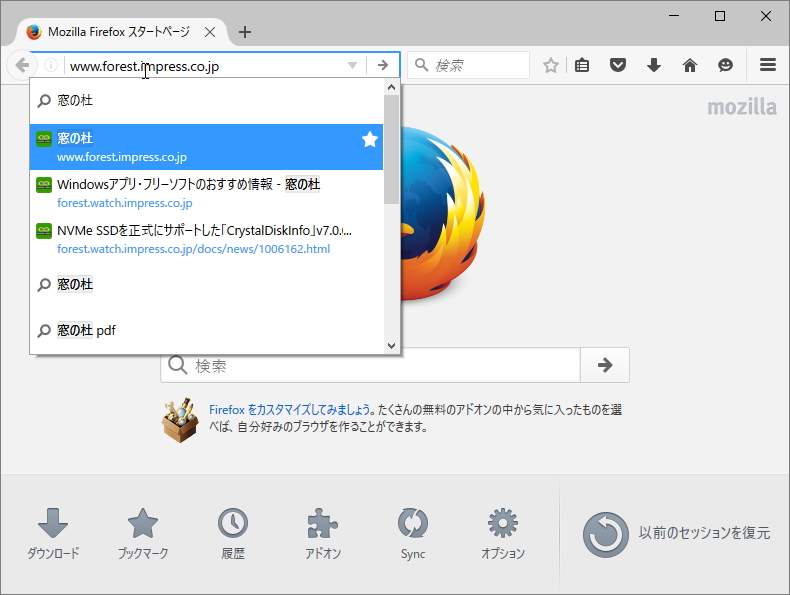790x595 pixels.
Task: Click the toolbar search field
Action: [469, 65]
